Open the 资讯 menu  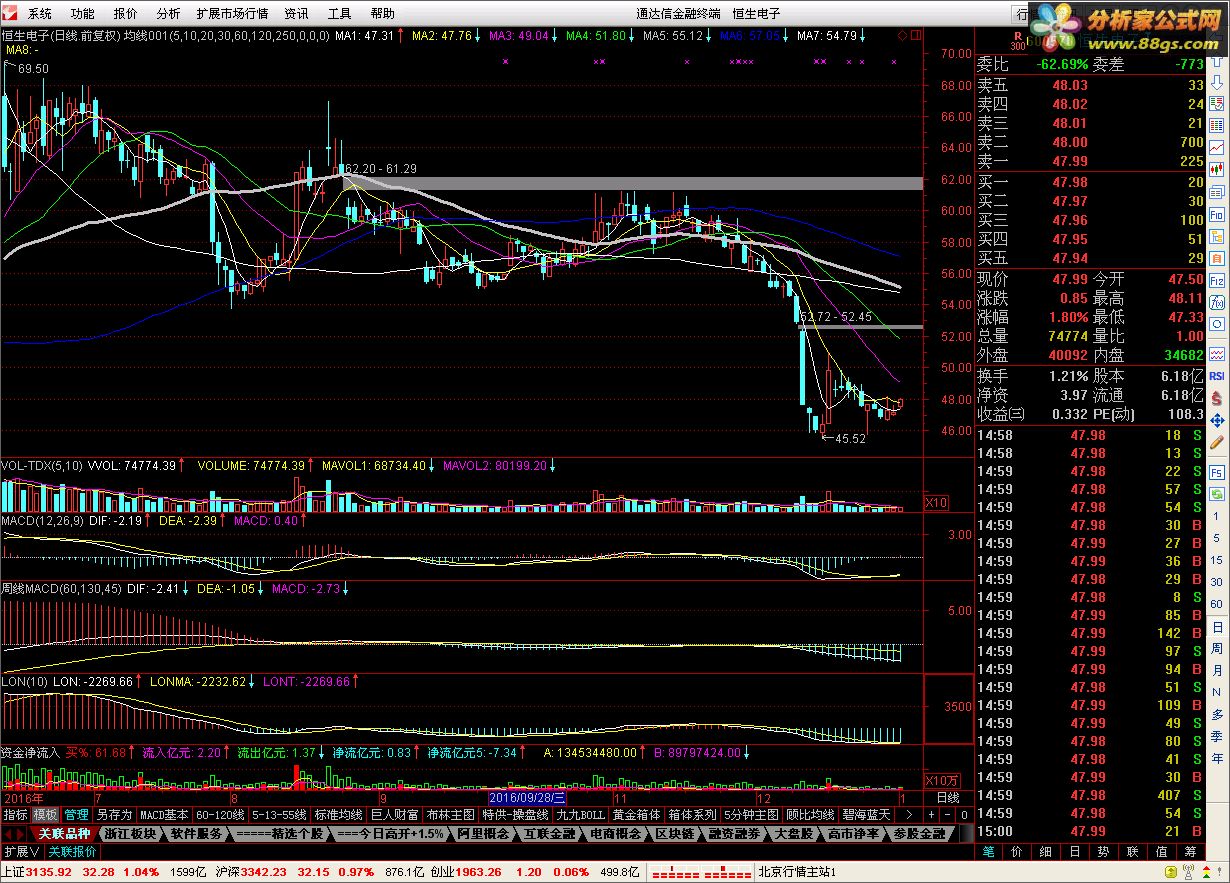[296, 14]
